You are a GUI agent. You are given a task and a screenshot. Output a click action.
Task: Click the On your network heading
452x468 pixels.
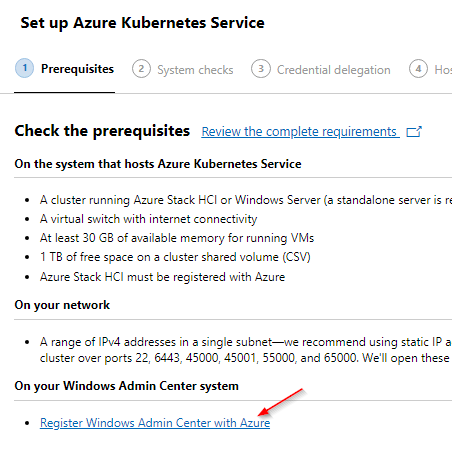62,305
